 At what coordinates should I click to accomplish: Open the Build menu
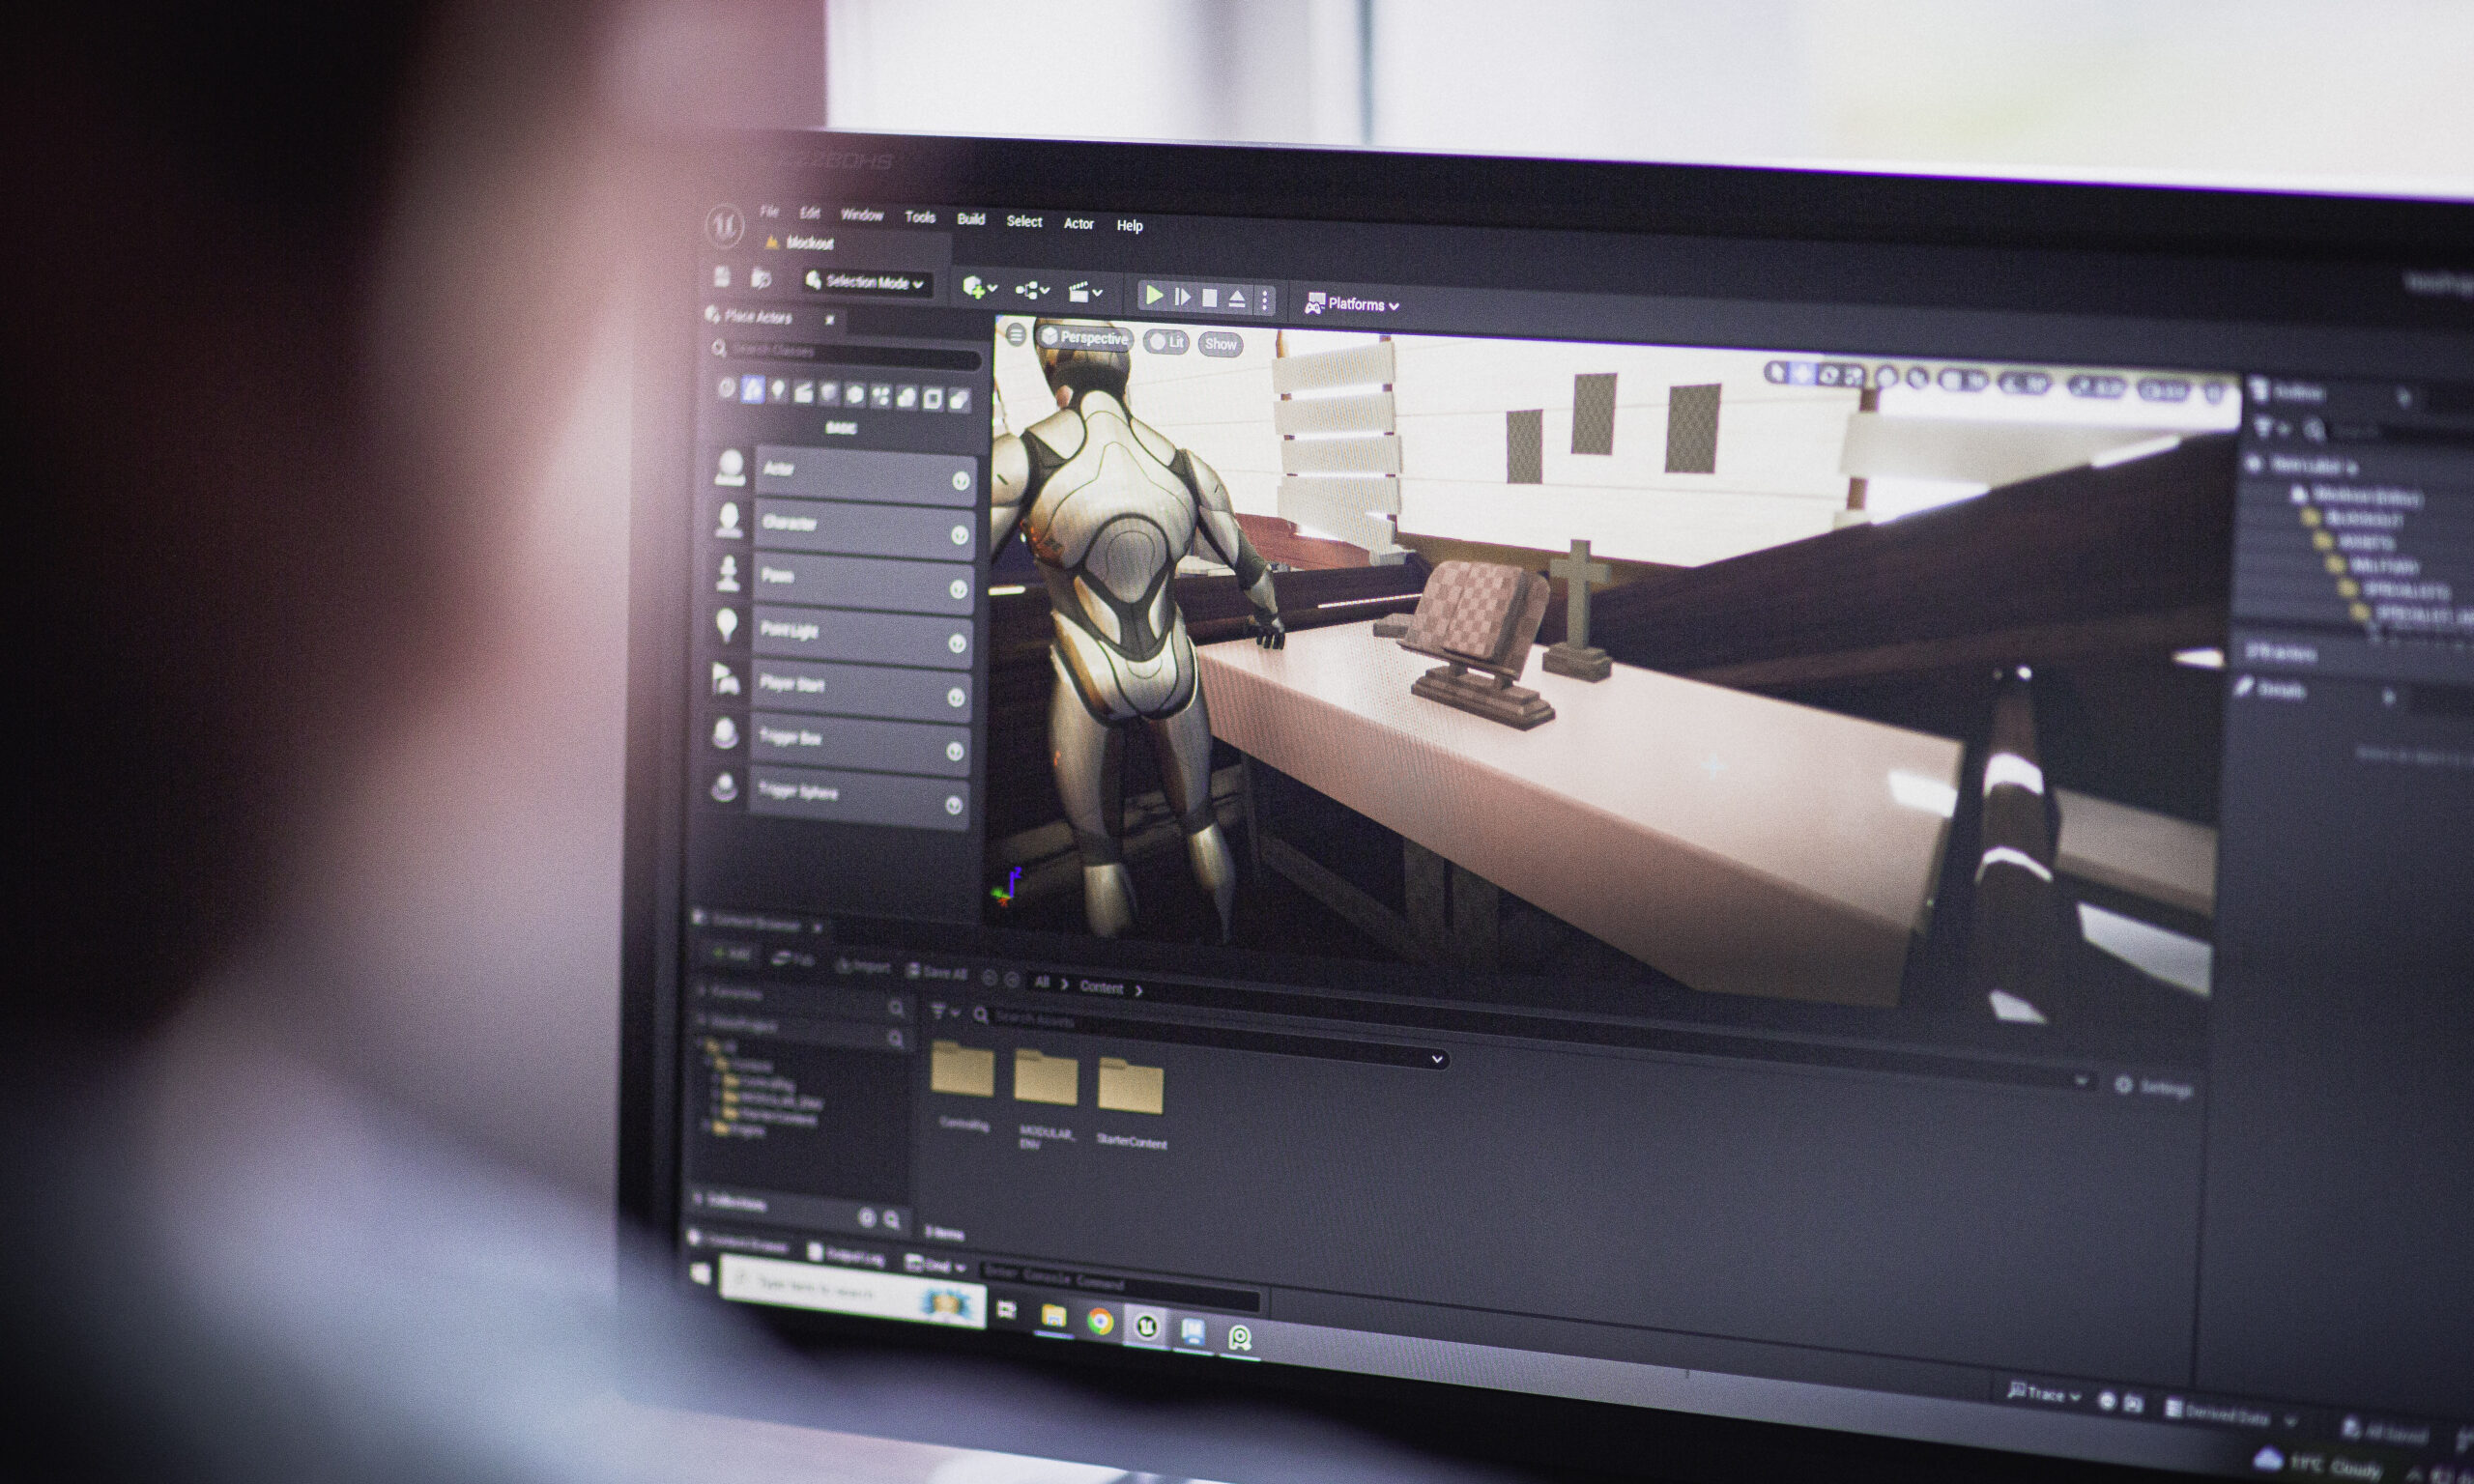point(970,219)
